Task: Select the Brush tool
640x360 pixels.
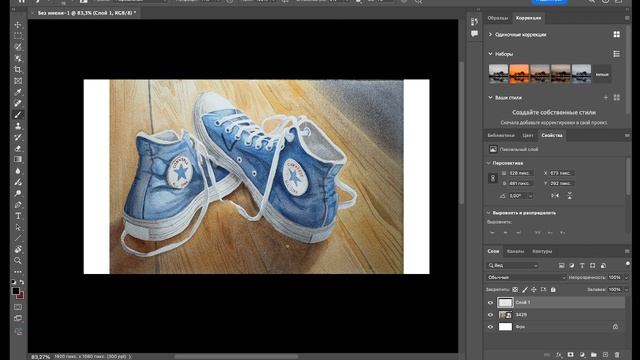Action: pyautogui.click(x=18, y=115)
